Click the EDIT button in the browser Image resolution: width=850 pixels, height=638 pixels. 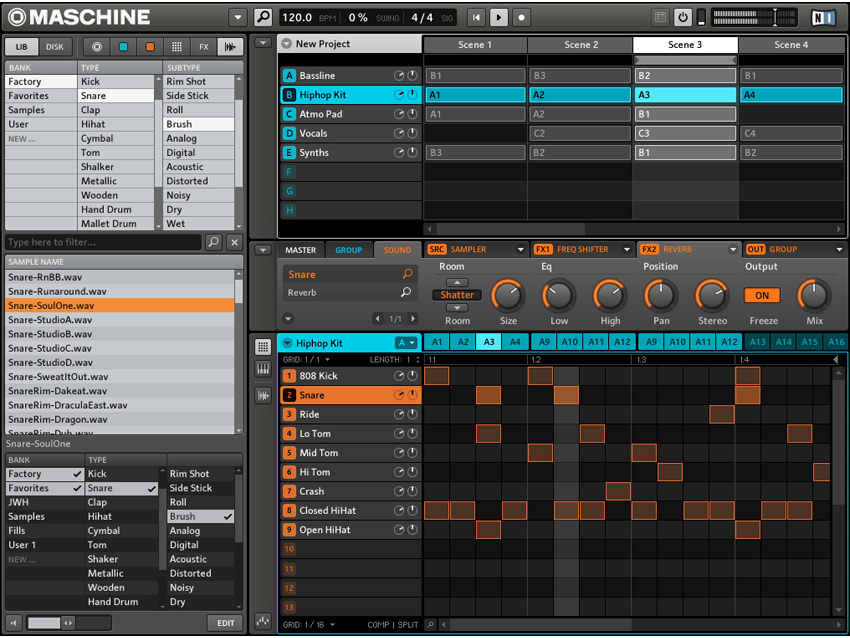tap(225, 623)
